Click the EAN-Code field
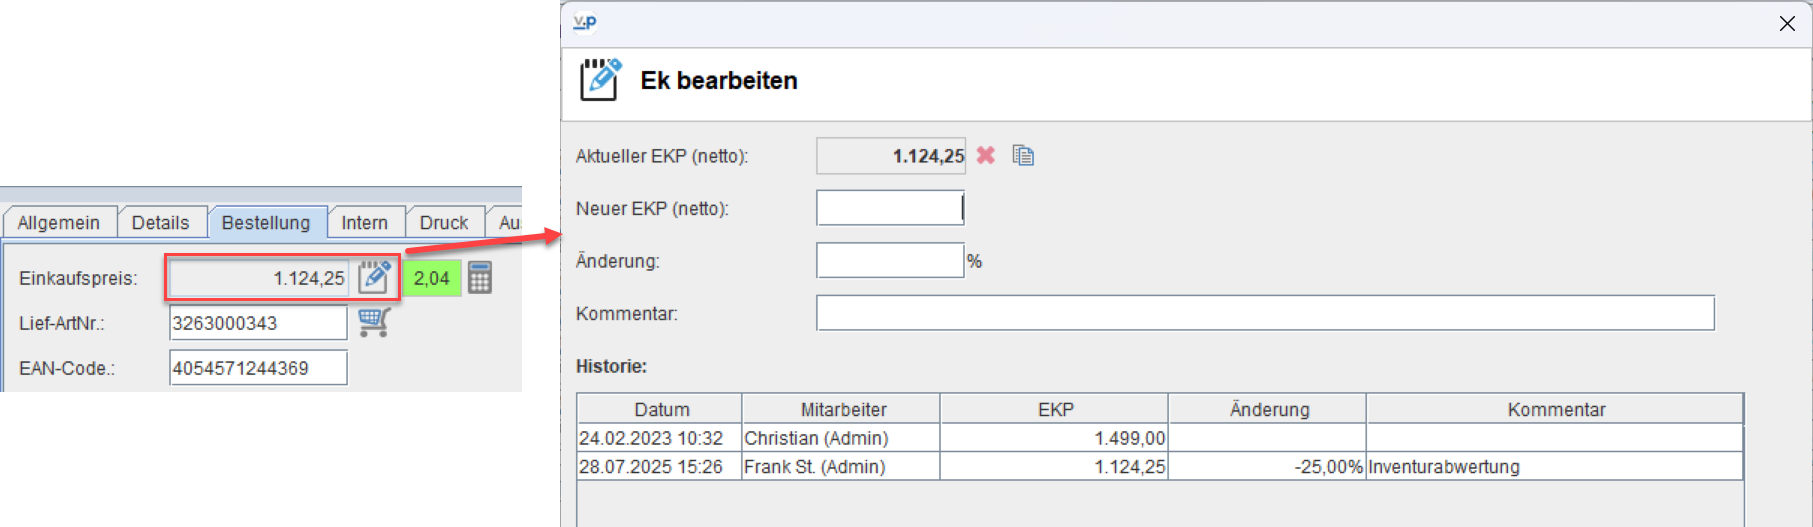Screen dimensions: 1813x527 [x=258, y=368]
